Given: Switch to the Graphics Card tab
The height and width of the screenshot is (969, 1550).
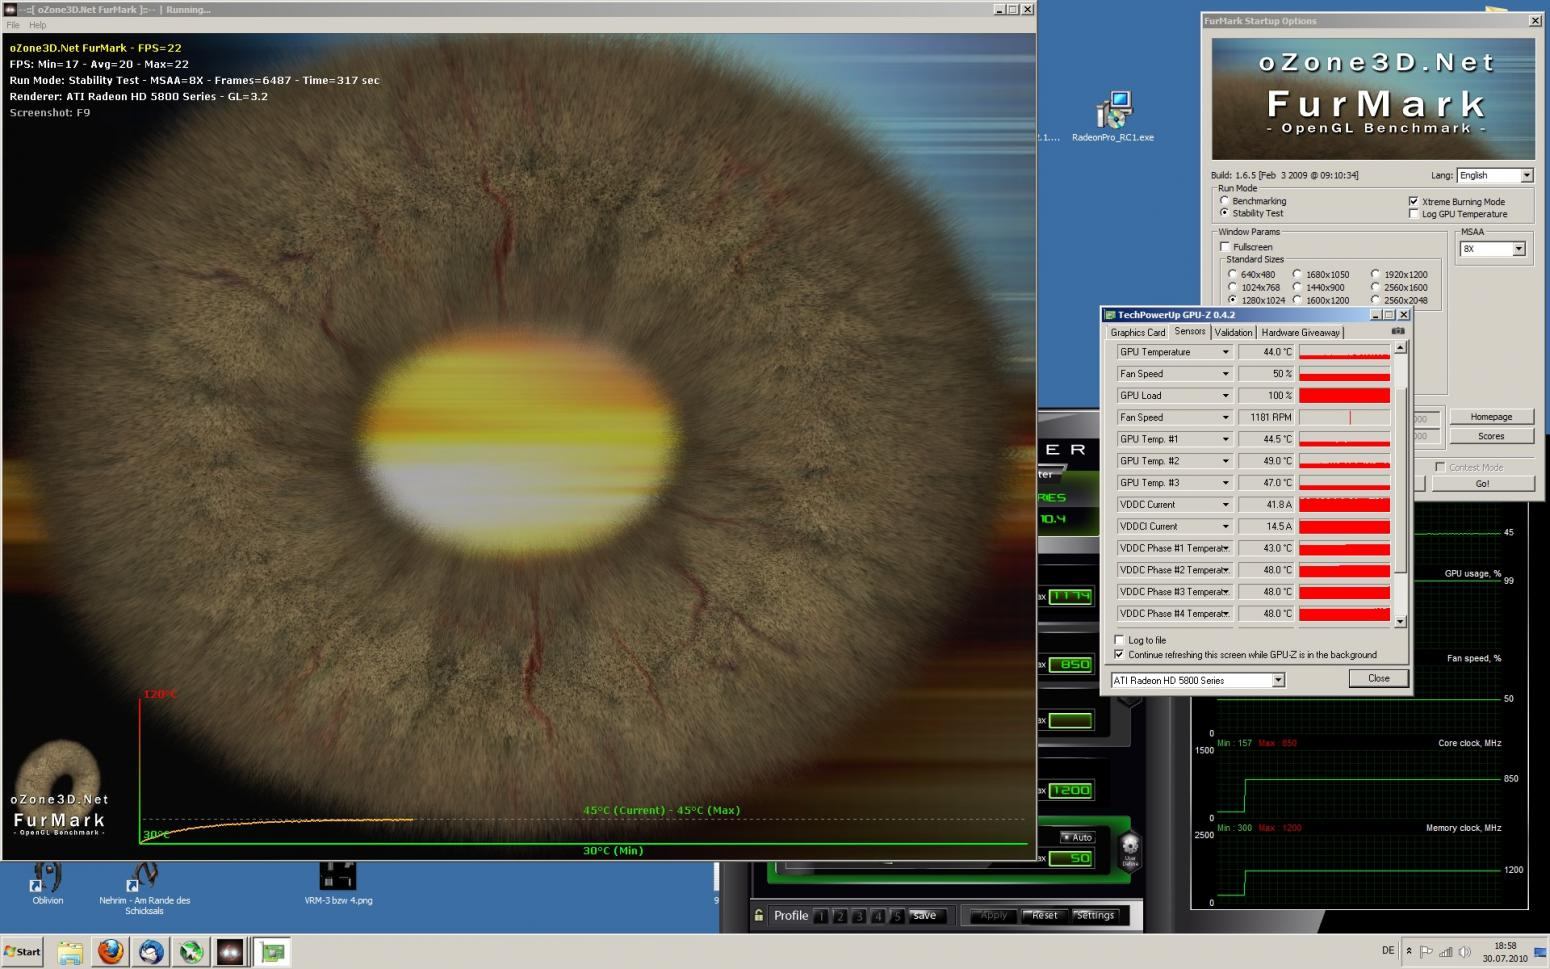Looking at the screenshot, I should click(1137, 332).
